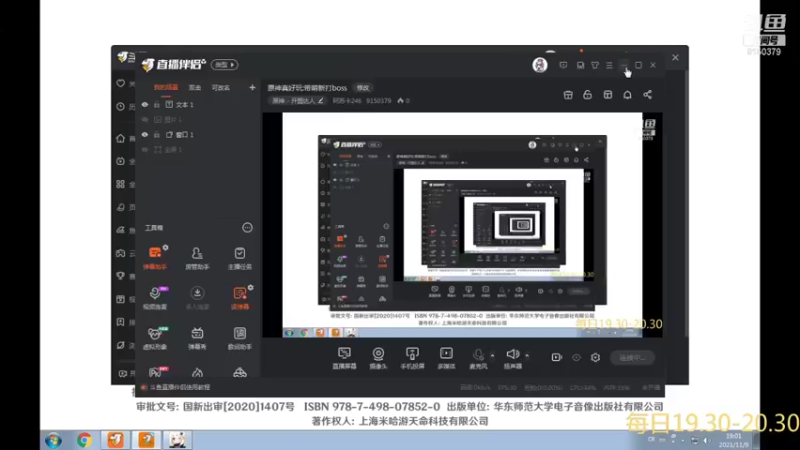The height and width of the screenshot is (450, 800).
Task: Edit the 原神 category tag pencil
Action: tap(320, 101)
